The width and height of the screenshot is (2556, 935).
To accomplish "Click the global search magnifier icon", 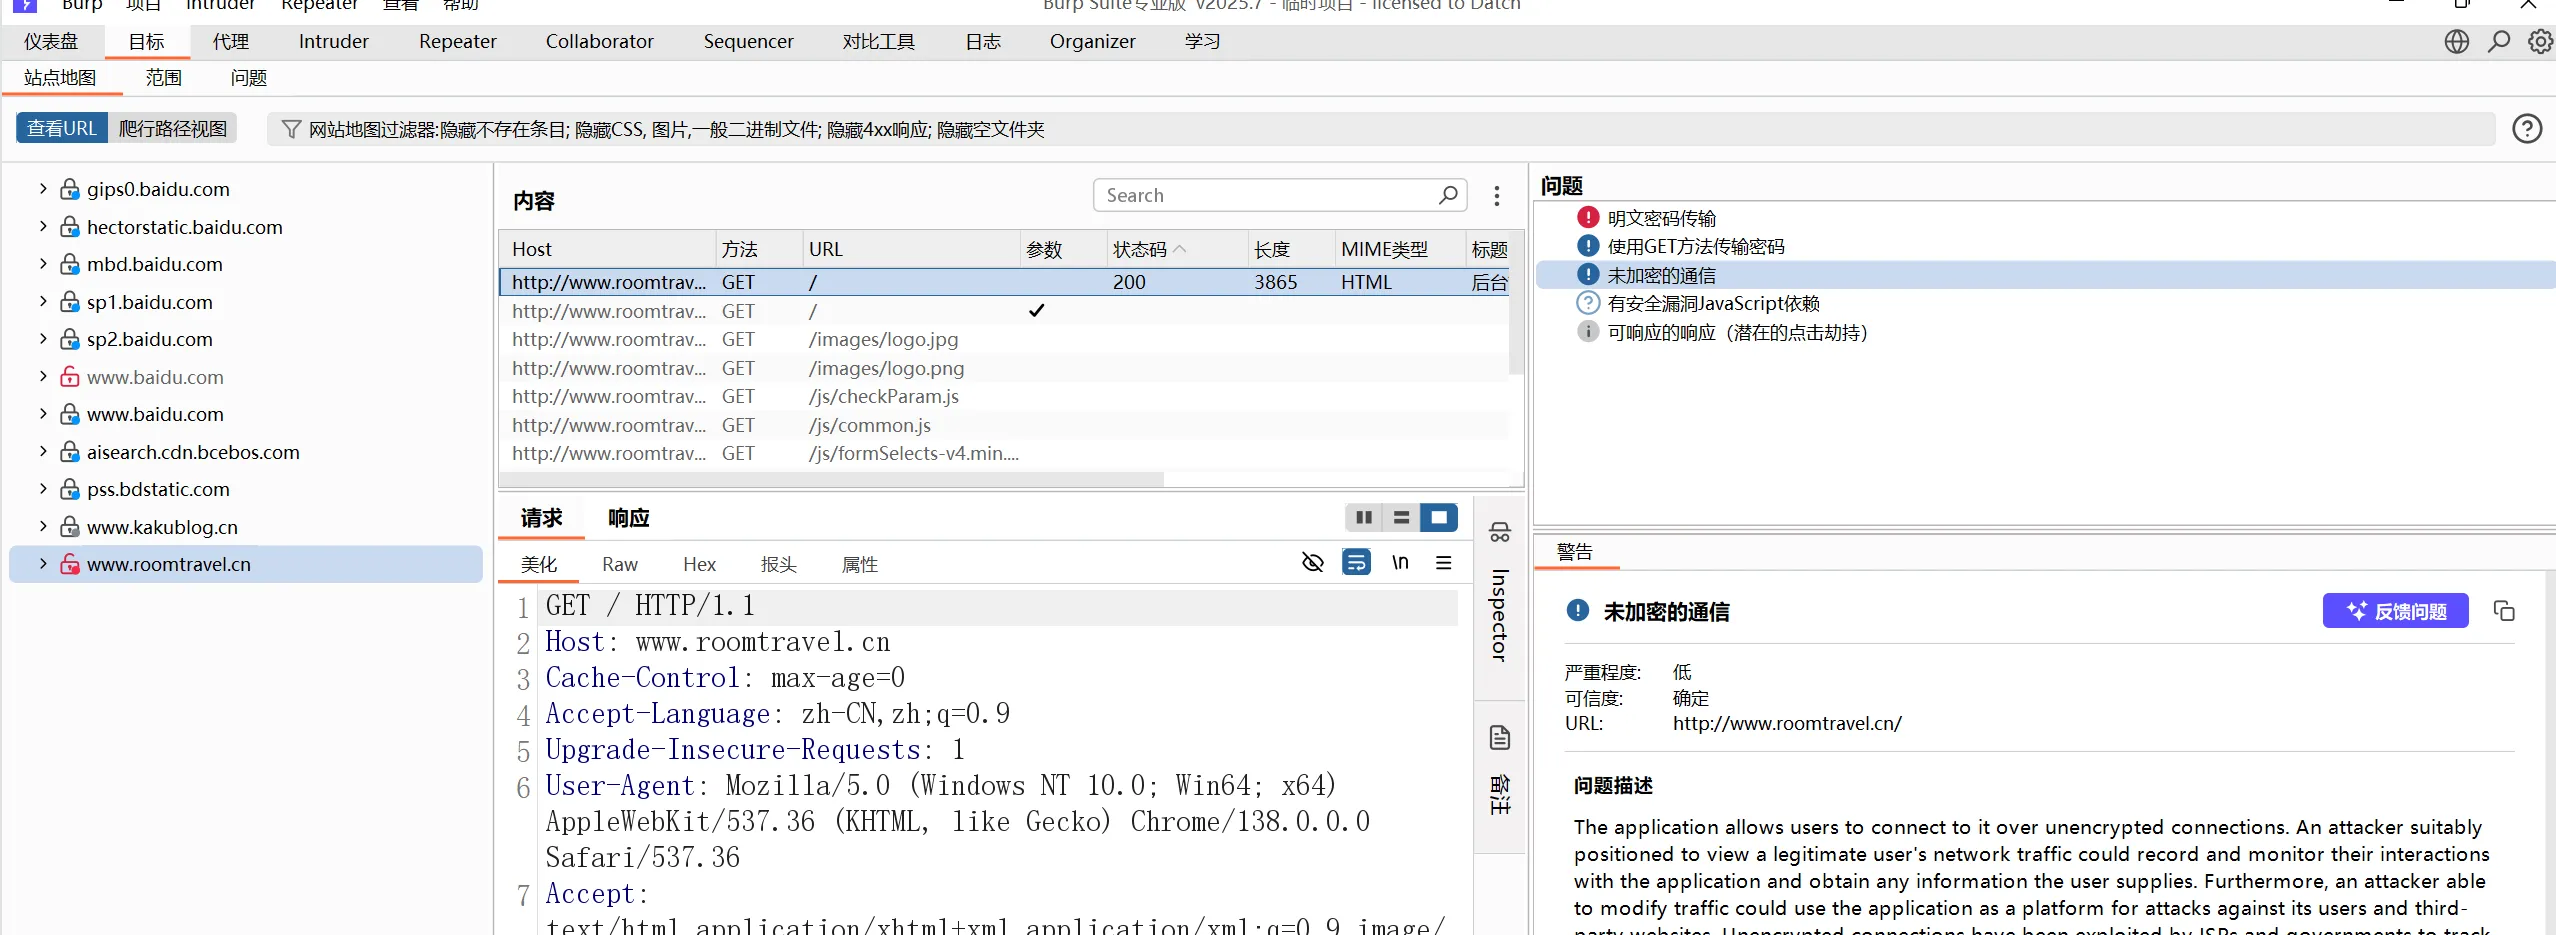I will [x=2498, y=42].
